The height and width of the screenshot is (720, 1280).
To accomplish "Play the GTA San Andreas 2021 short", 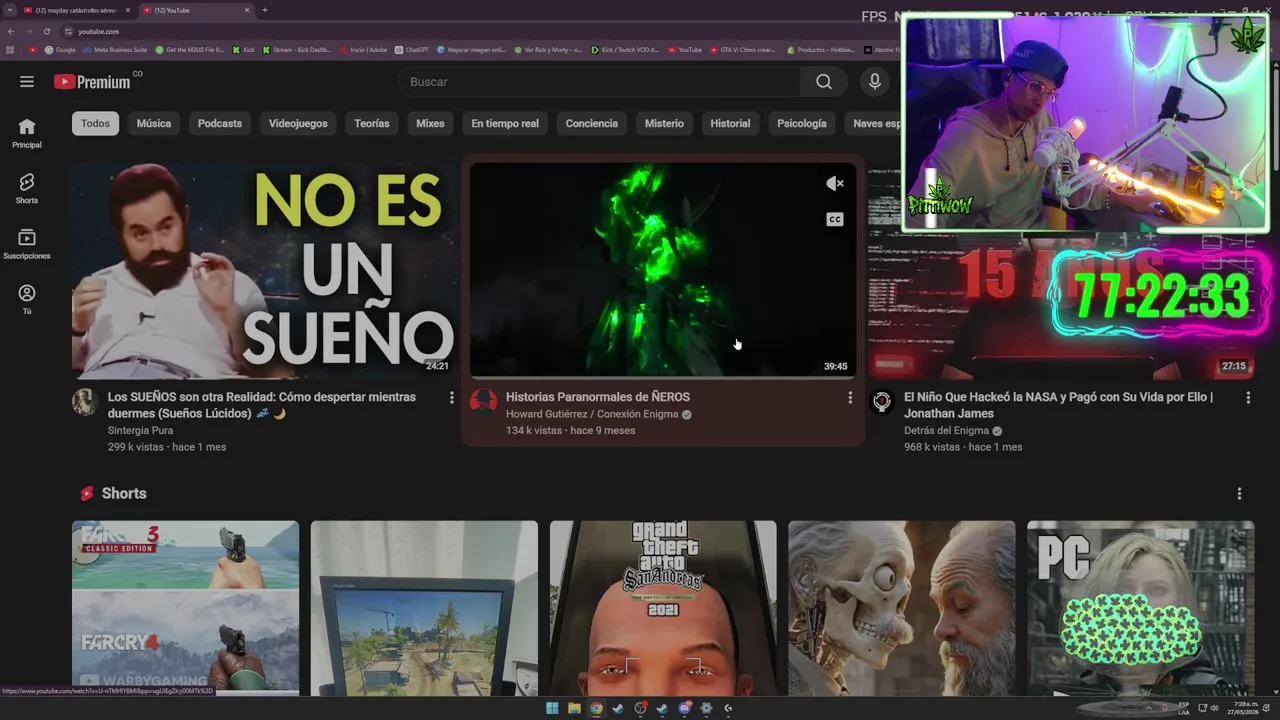I will pos(663,608).
